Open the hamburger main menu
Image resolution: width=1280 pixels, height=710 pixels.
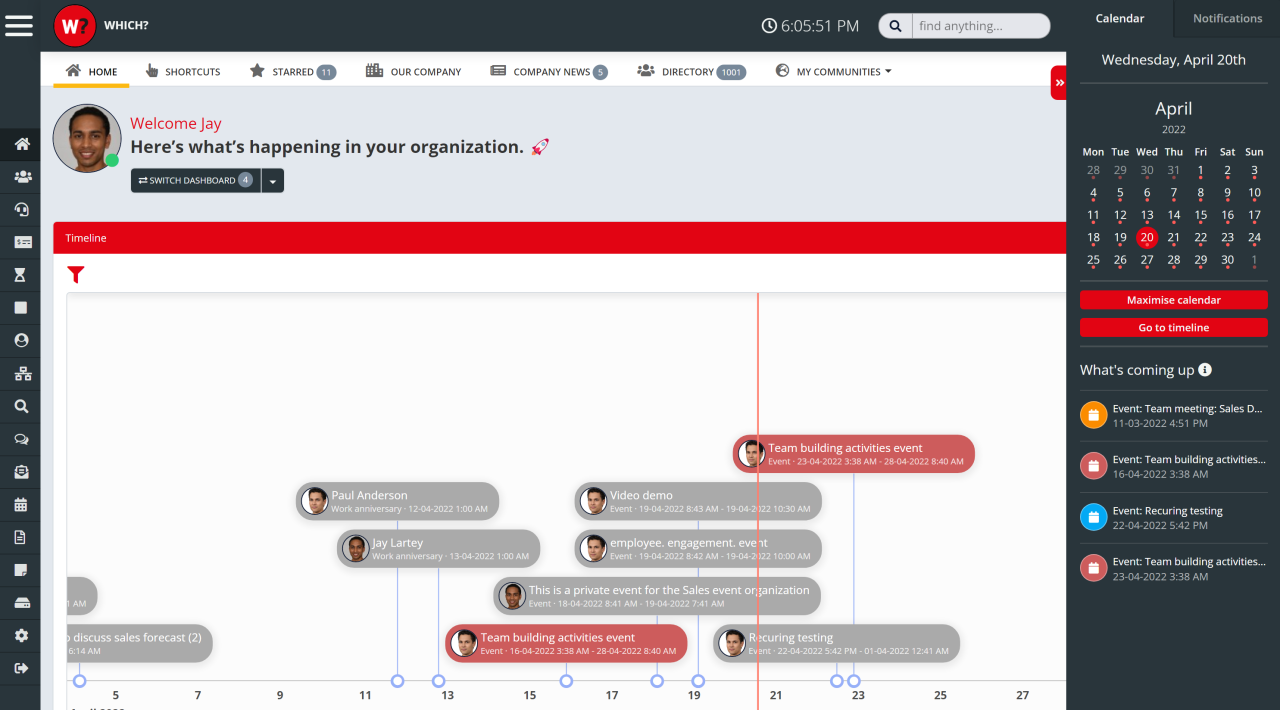click(19, 25)
